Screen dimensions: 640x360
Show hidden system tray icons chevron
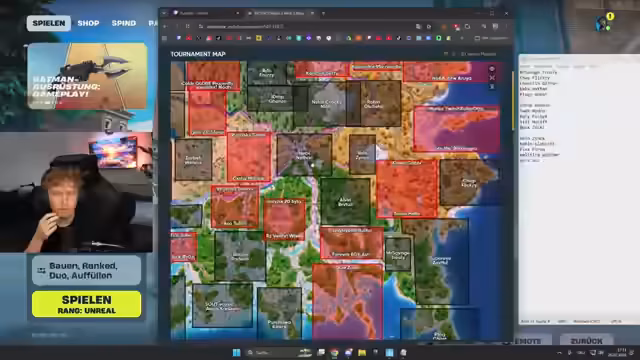tap(559, 353)
